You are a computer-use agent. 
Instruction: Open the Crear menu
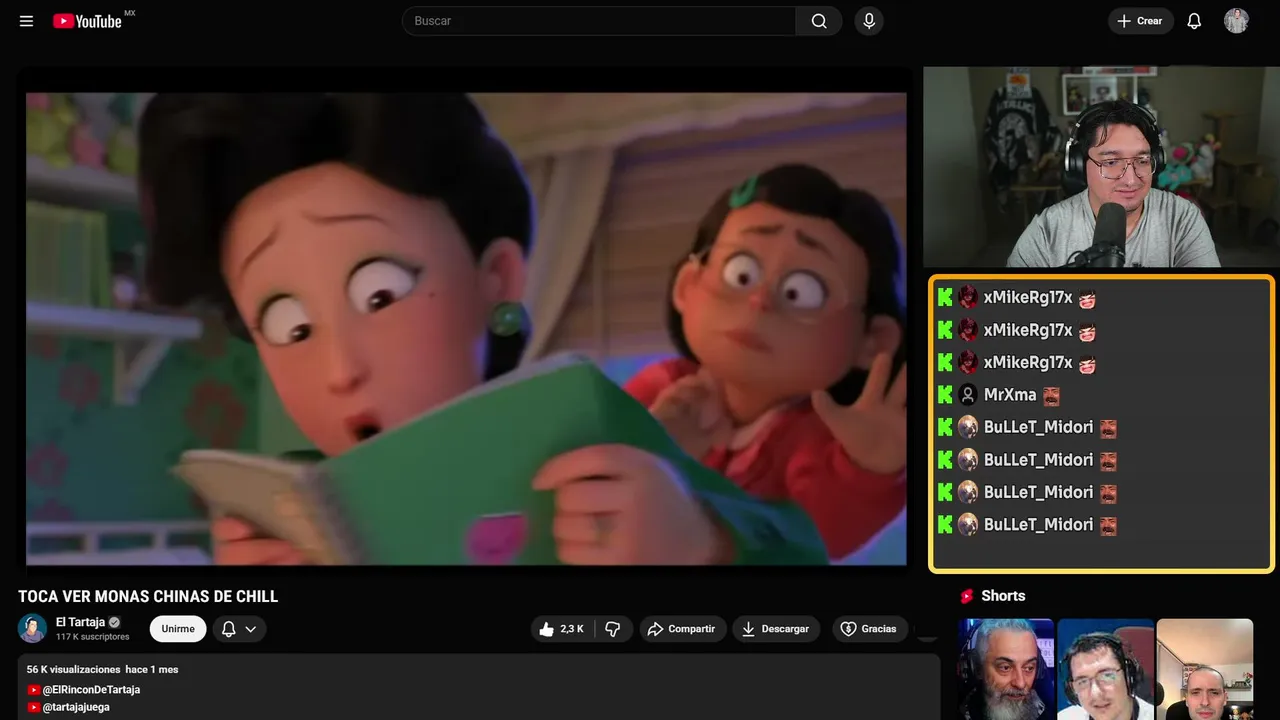[1140, 21]
